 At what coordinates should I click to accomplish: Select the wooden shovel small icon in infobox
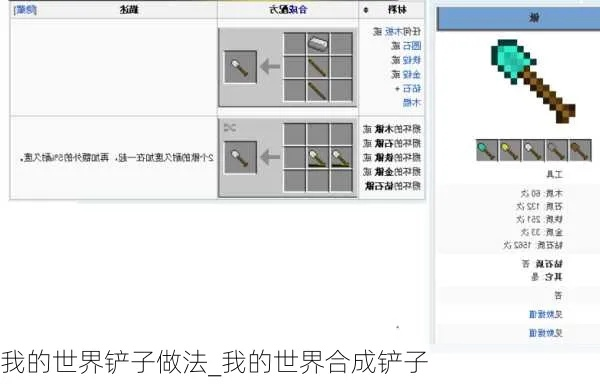[x=580, y=150]
